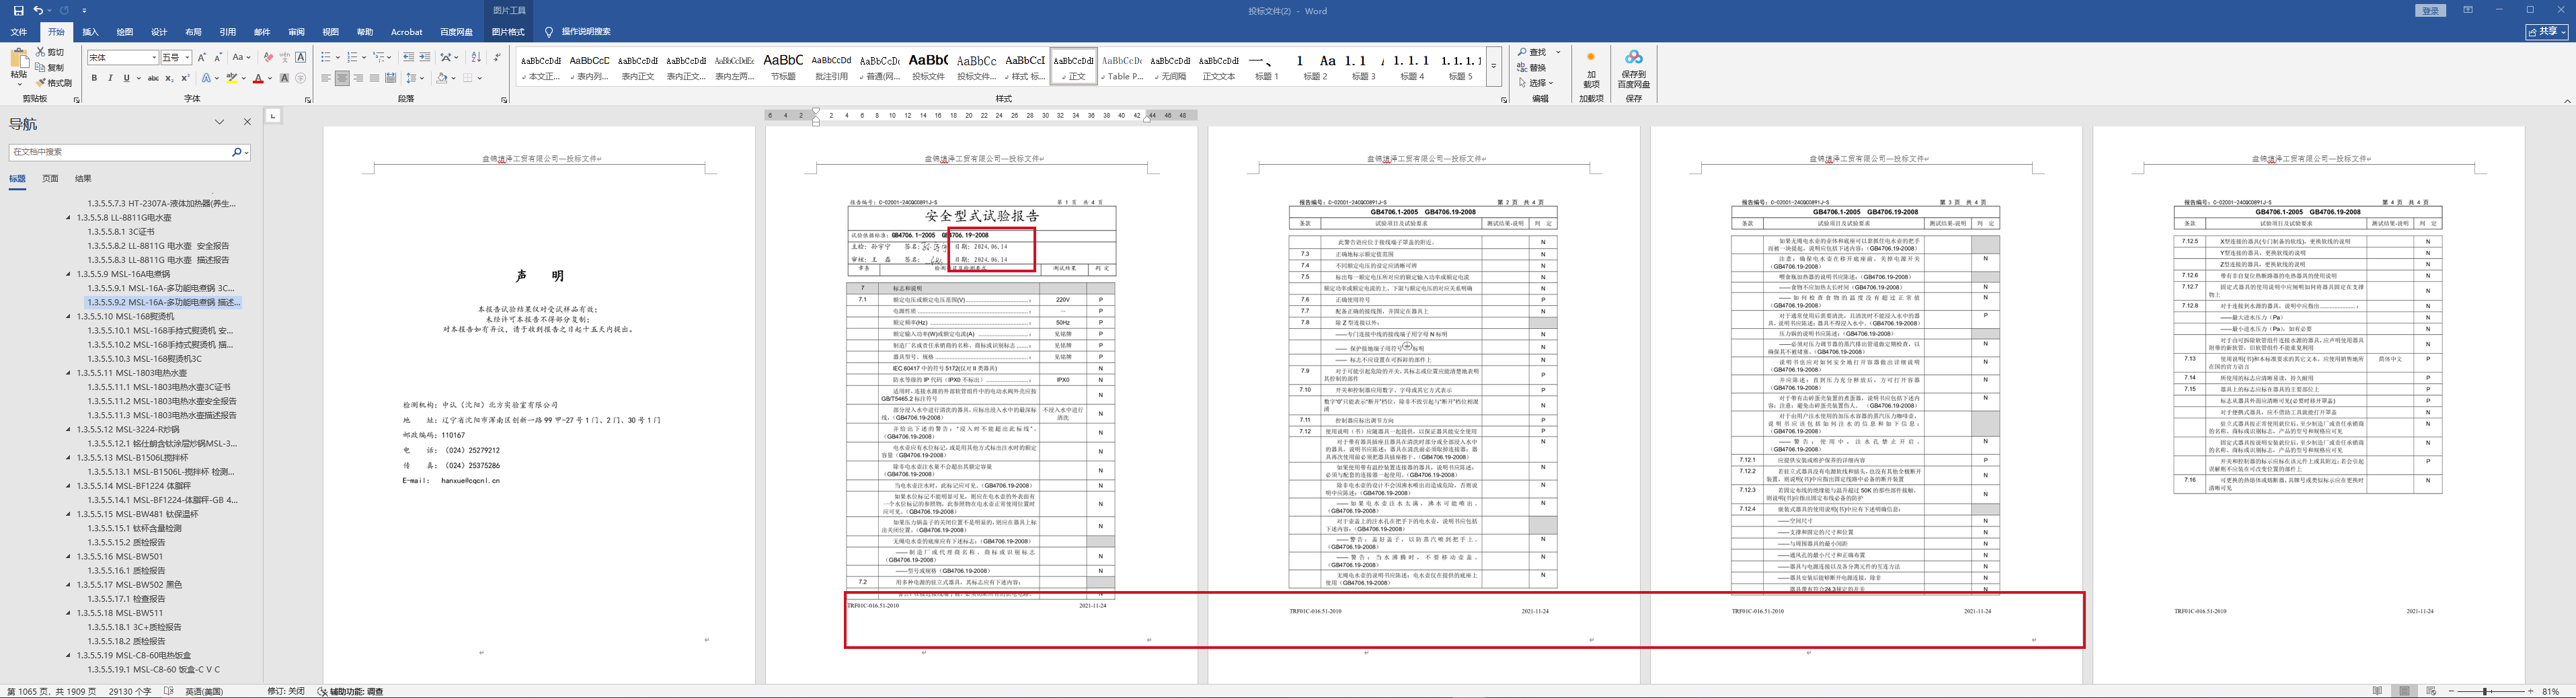2576x698 pixels.
Task: Apply the 标题 1 style
Action: click(1267, 67)
